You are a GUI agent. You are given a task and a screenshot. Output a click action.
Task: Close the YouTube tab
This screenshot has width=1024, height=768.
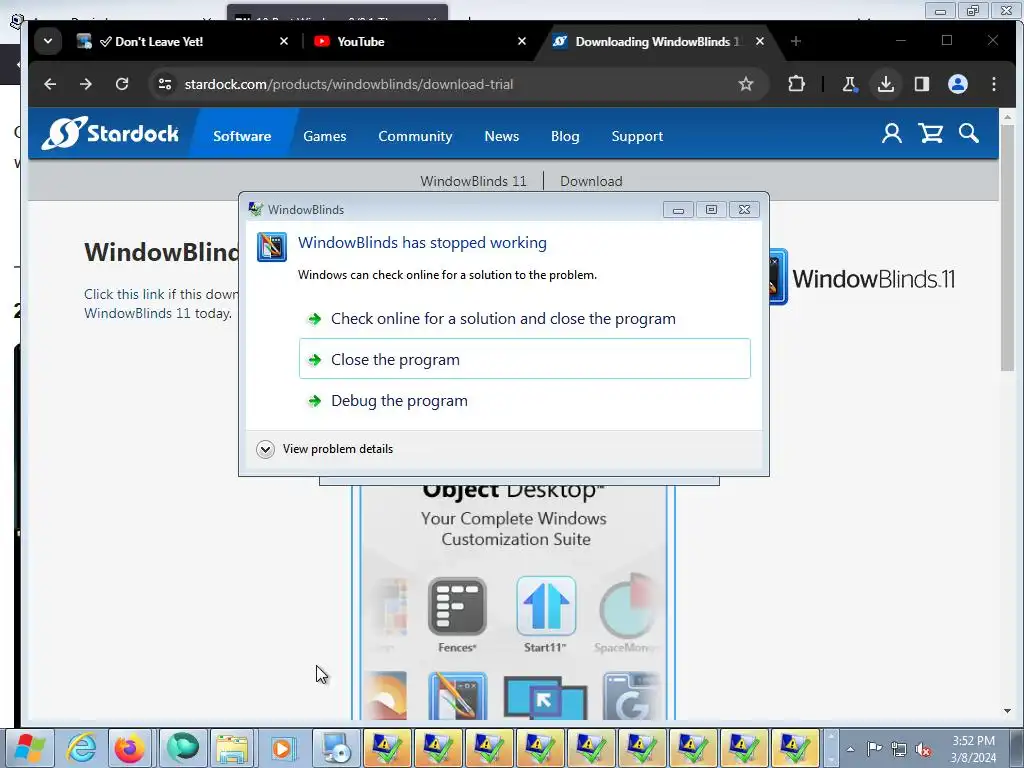tap(522, 41)
